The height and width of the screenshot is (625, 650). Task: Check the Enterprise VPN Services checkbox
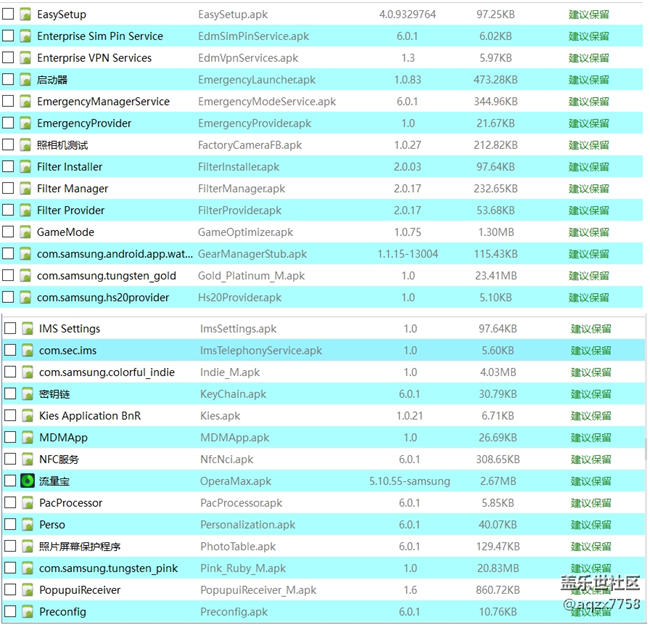(x=8, y=58)
